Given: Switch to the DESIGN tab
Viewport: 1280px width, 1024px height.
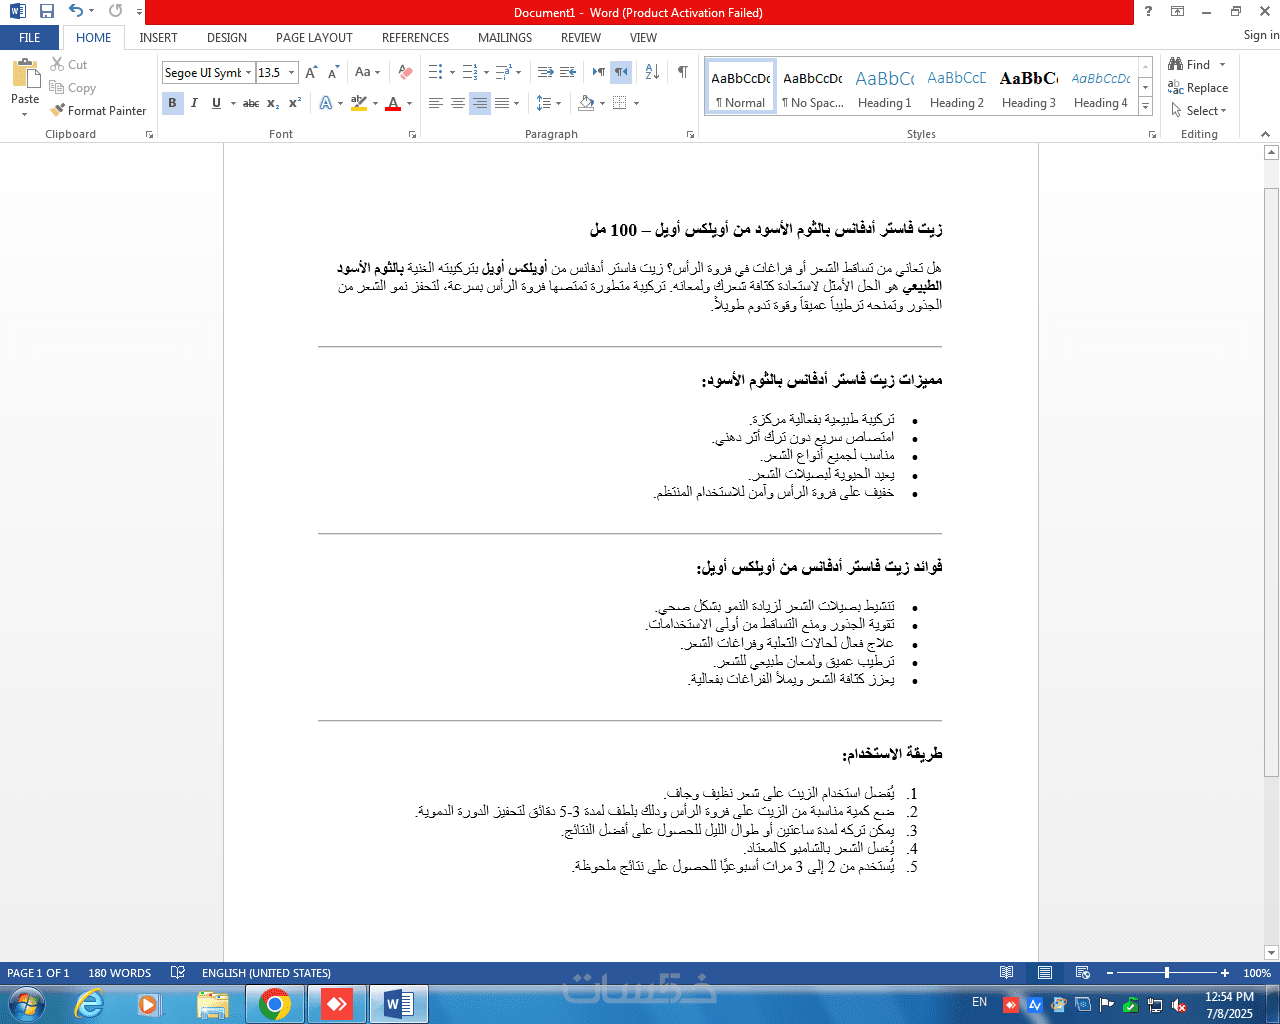Looking at the screenshot, I should pyautogui.click(x=227, y=38).
